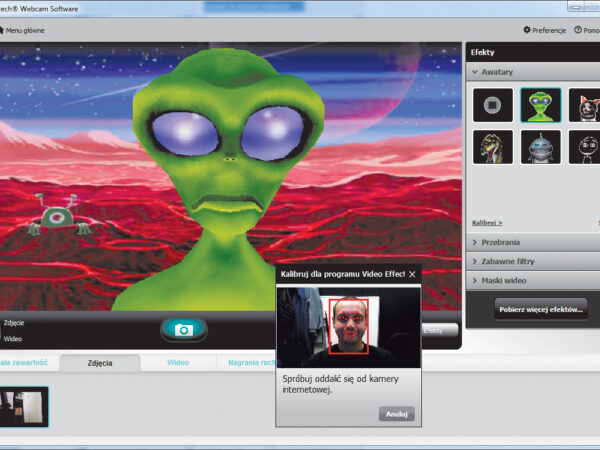The width and height of the screenshot is (600, 450).
Task: Open the Kalibruj link
Action: pyautogui.click(x=487, y=222)
